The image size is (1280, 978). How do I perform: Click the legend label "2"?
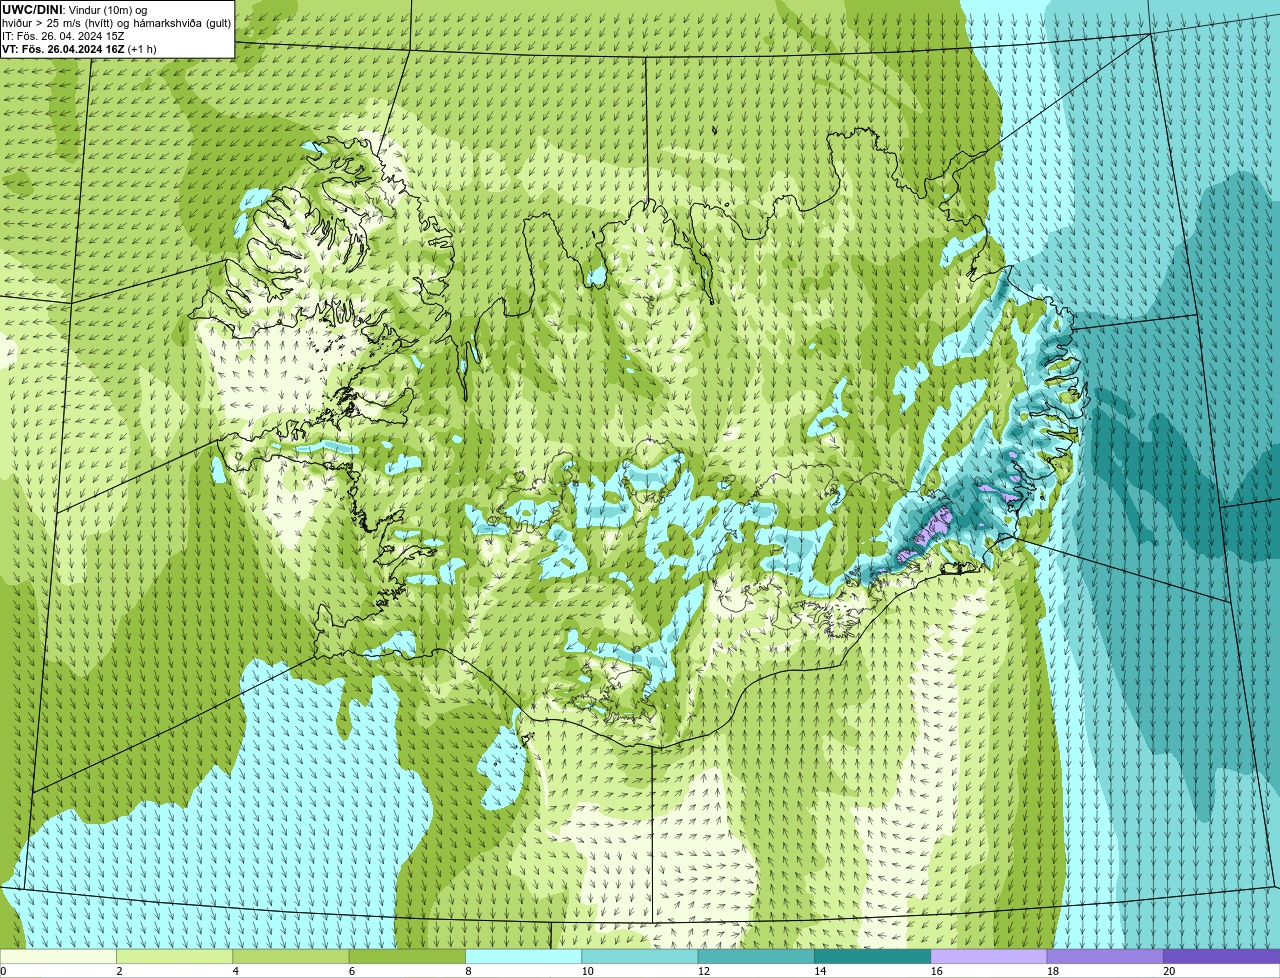click(119, 971)
